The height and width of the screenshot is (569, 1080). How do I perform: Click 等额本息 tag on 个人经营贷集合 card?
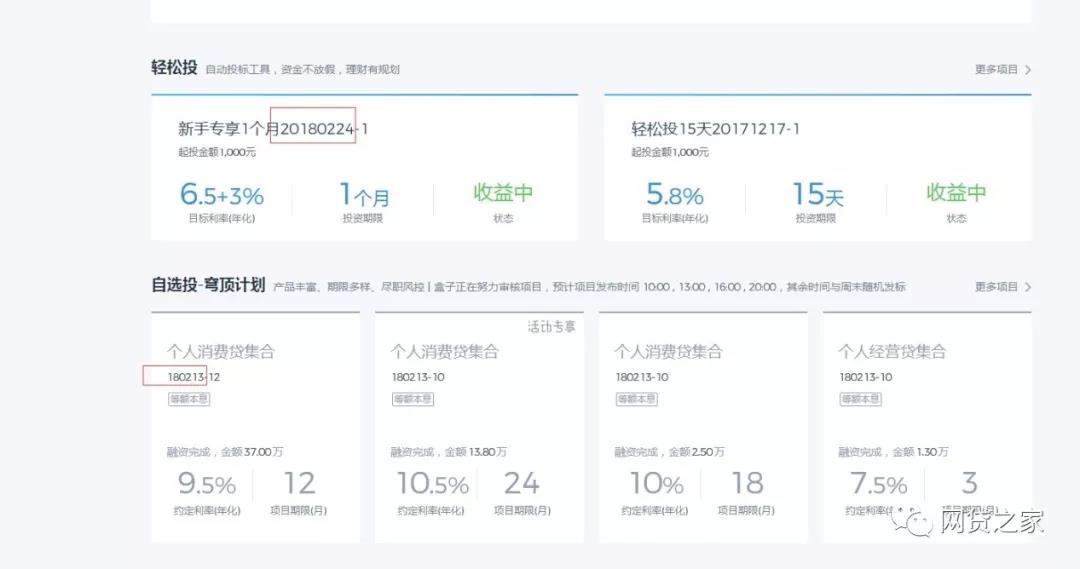pyautogui.click(x=860, y=399)
